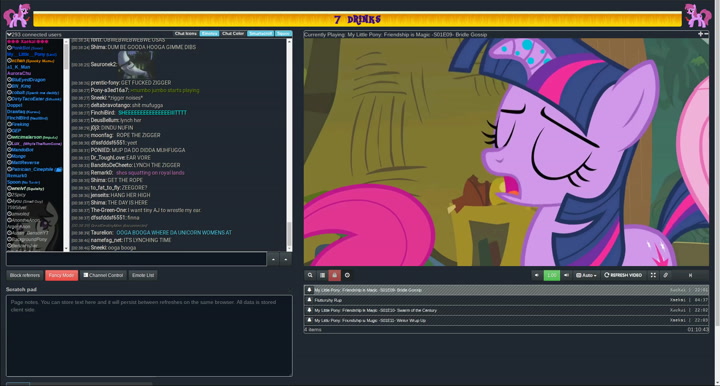The width and height of the screenshot is (720, 386).
Task: Open the Auto quality dropdown
Action: coord(586,275)
